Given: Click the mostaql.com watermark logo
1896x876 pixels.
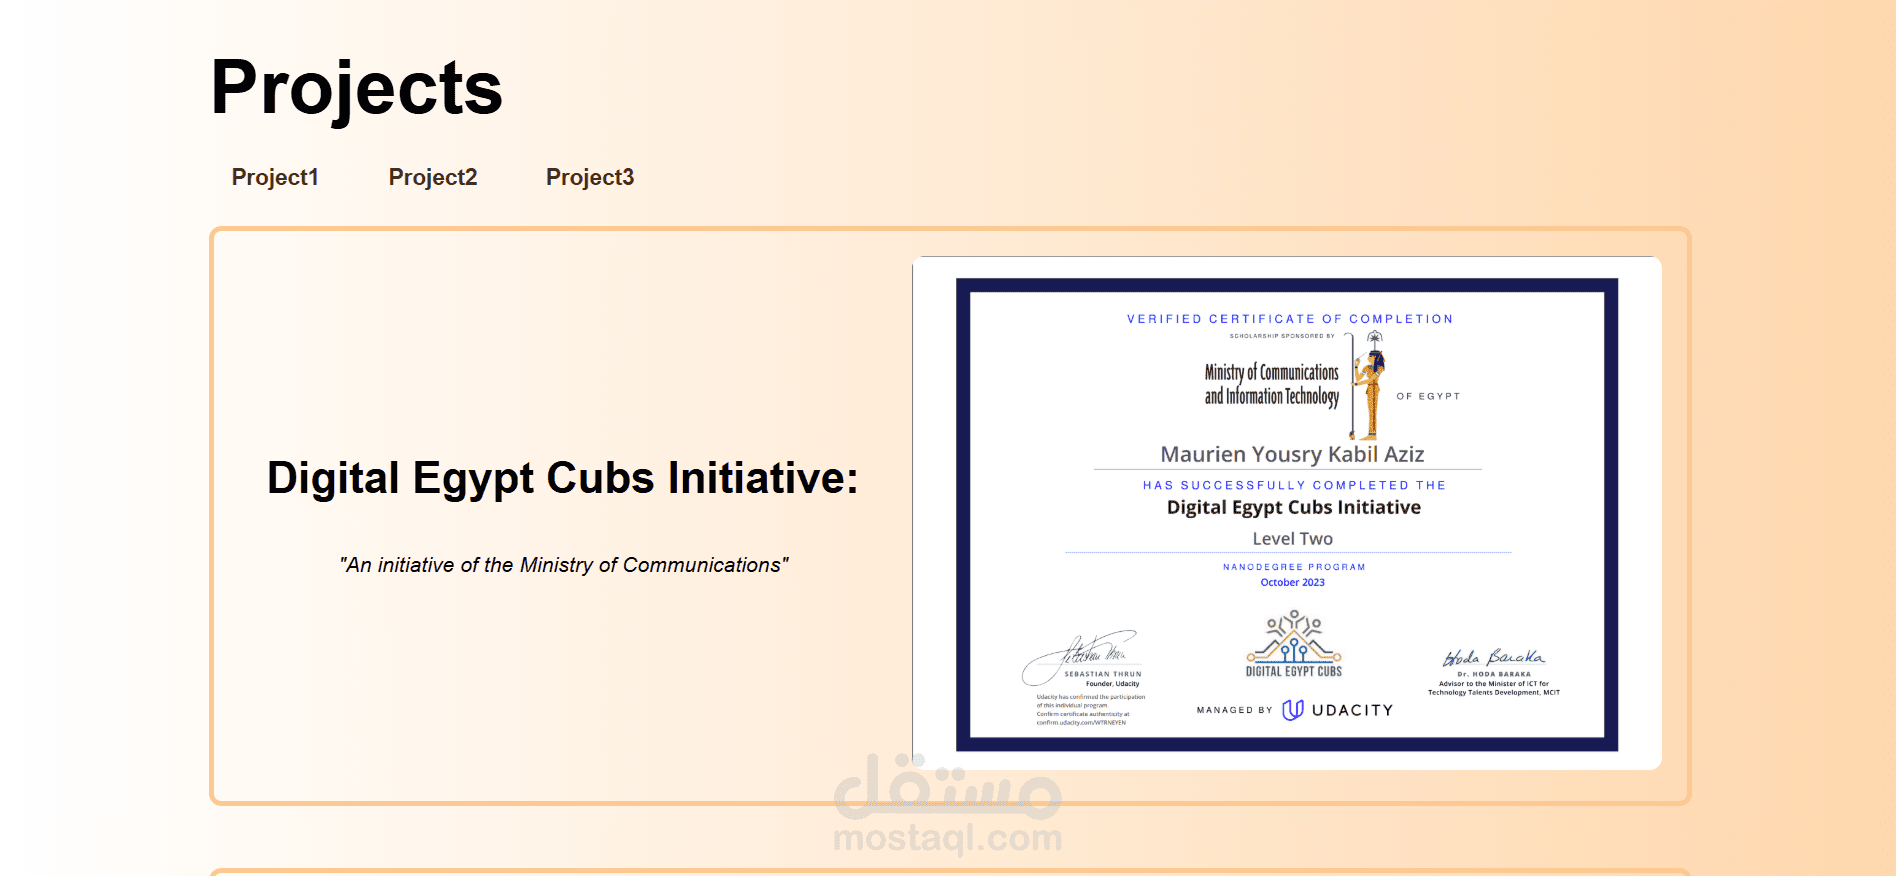Looking at the screenshot, I should (948, 805).
